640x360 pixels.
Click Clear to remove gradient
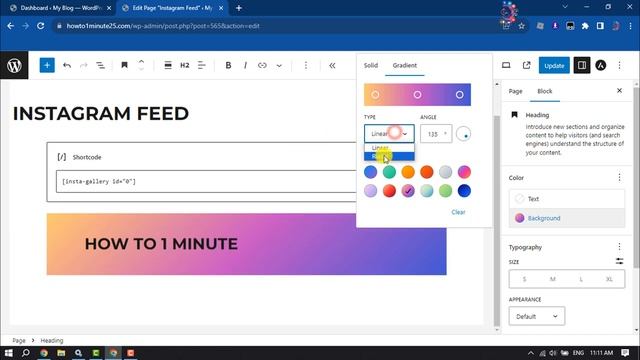(x=458, y=212)
